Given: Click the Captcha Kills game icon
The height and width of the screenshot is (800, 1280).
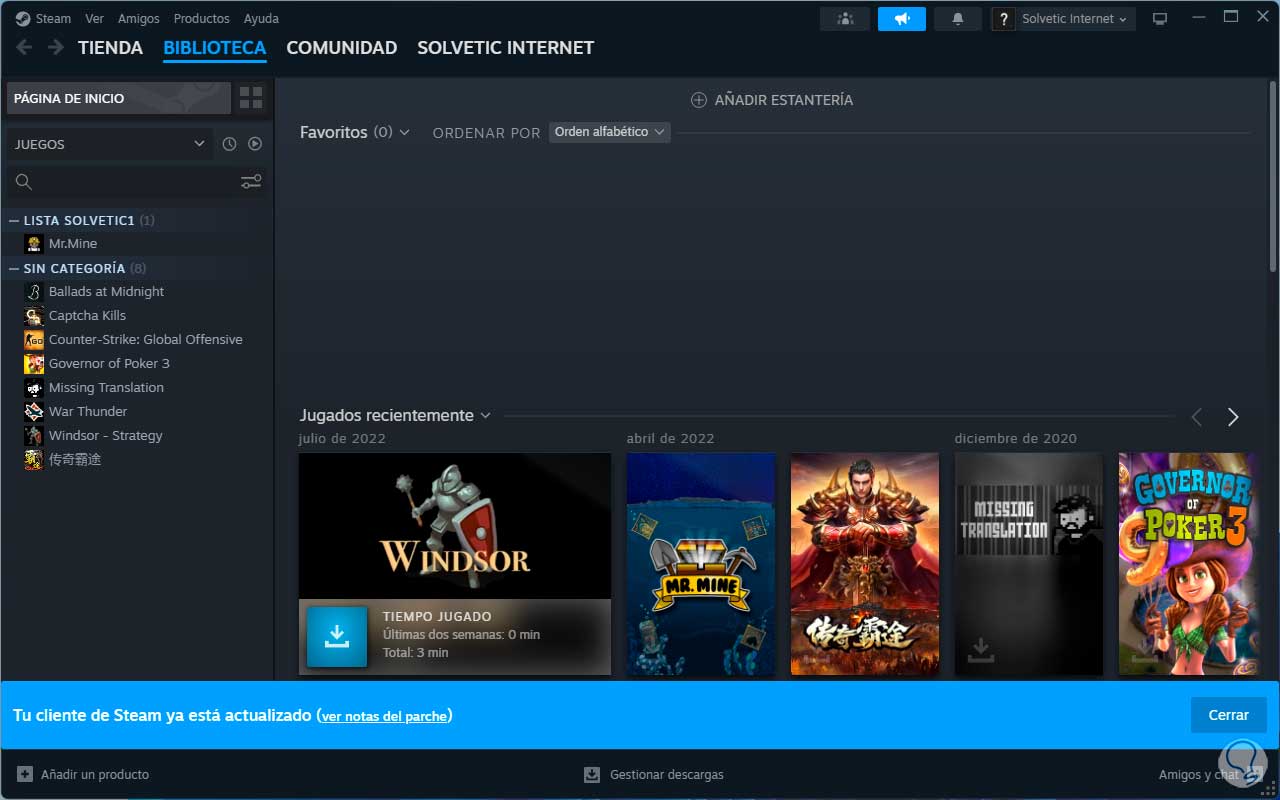Looking at the screenshot, I should click(34, 316).
